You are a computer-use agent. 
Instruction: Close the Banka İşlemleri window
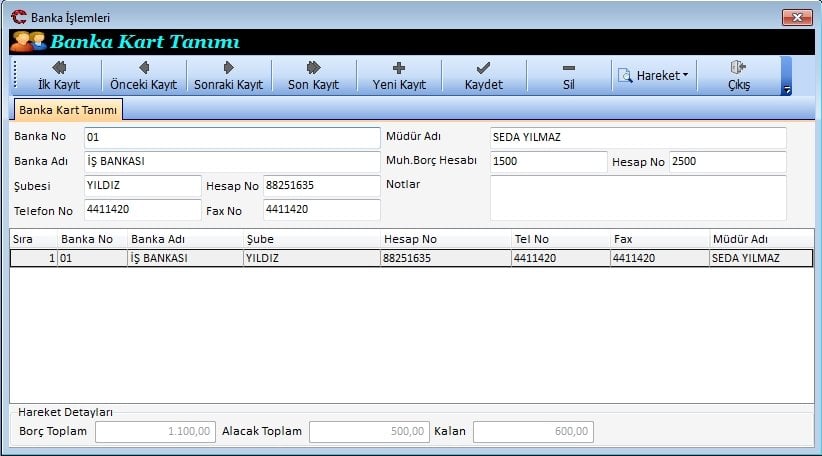click(797, 17)
